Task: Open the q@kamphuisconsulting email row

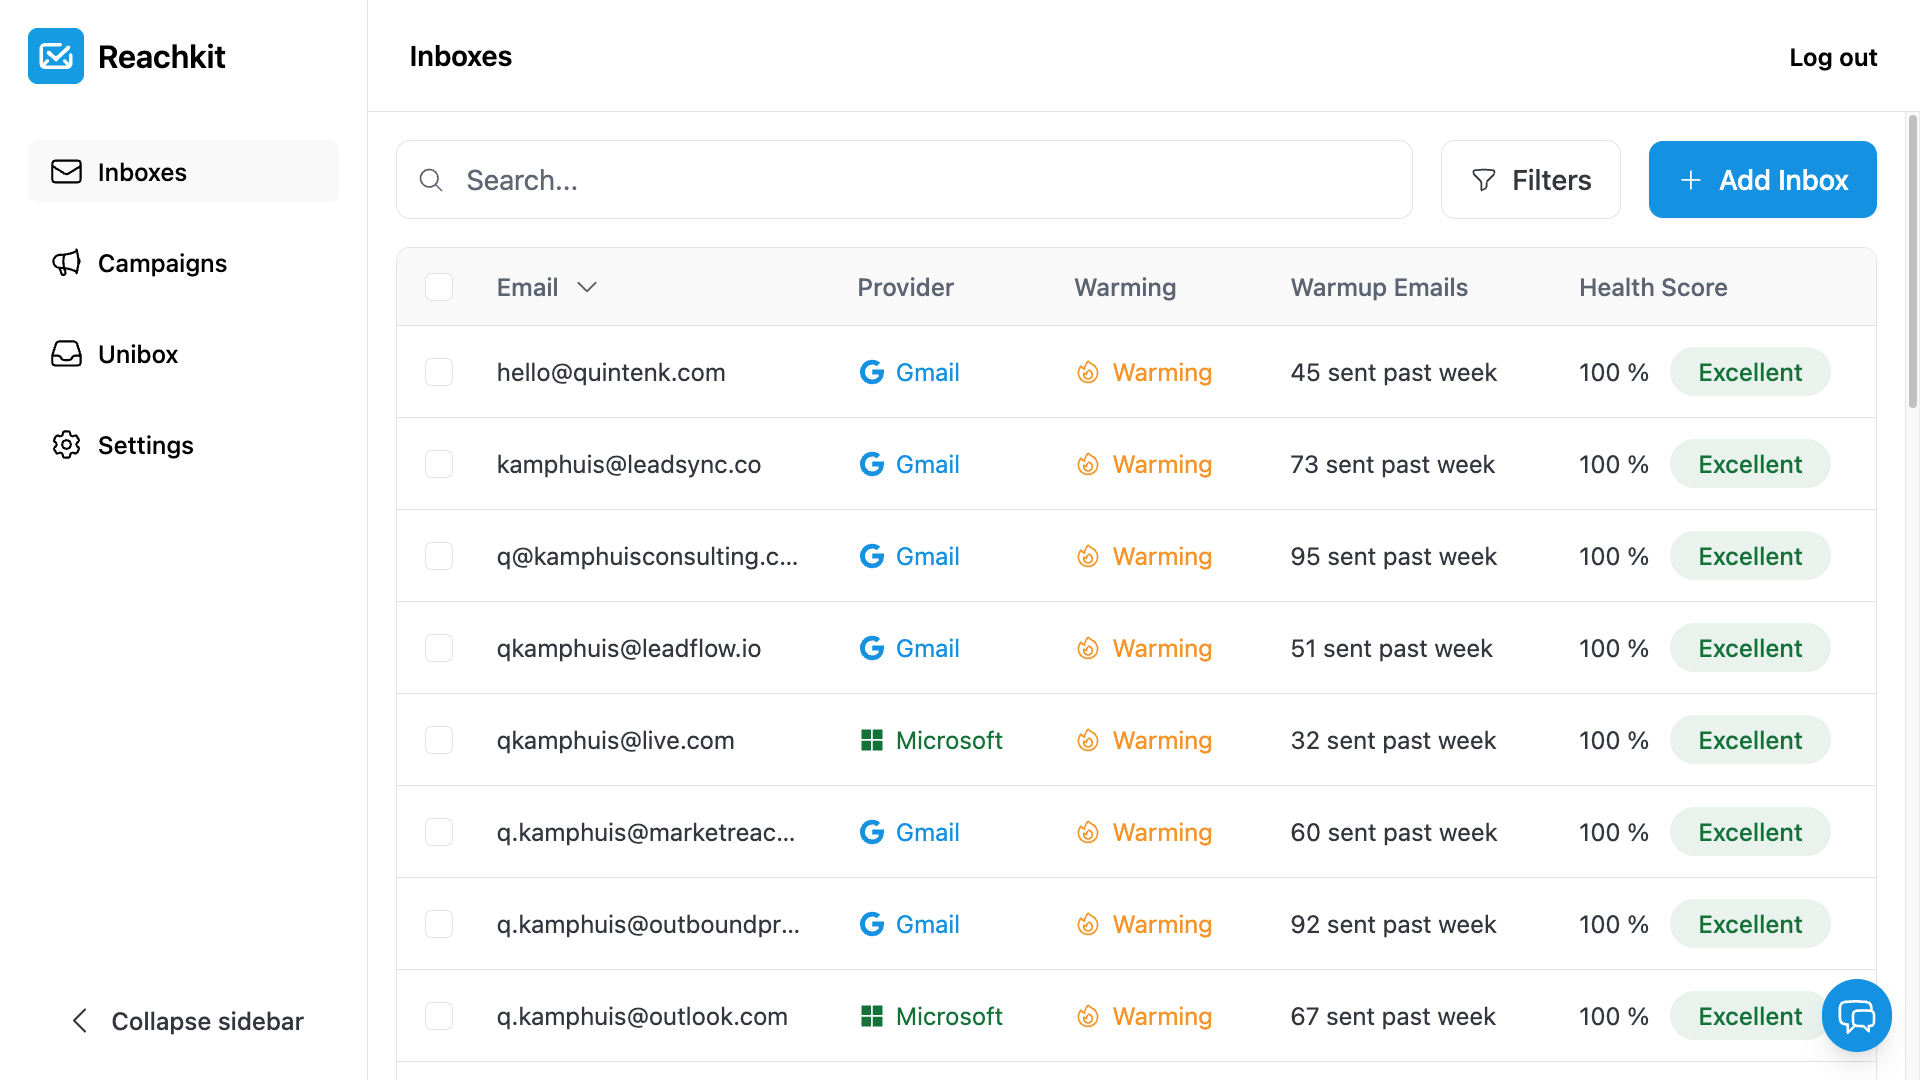Action: pyautogui.click(x=647, y=556)
